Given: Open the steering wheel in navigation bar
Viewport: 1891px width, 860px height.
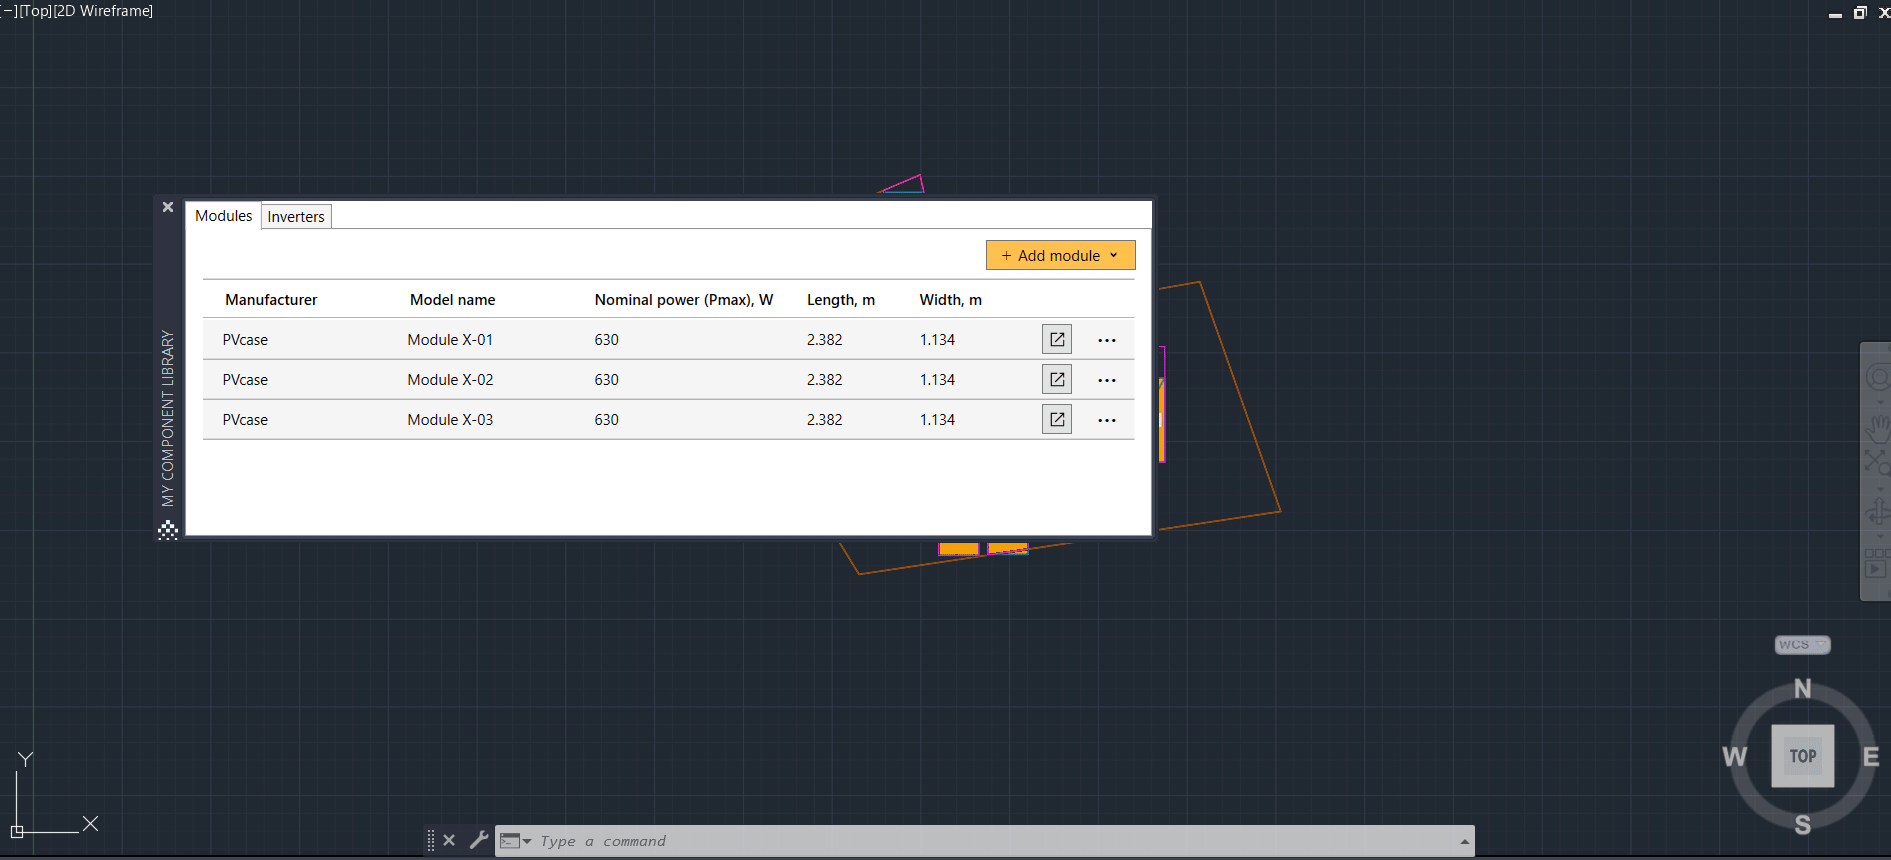Looking at the screenshot, I should (1877, 378).
